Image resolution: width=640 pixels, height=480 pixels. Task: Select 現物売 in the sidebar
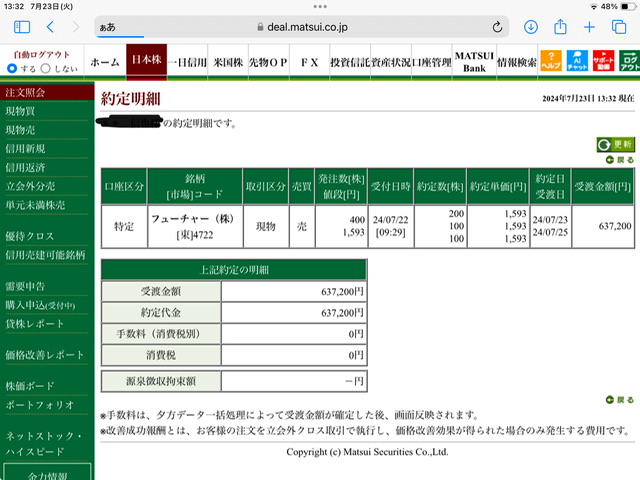[20, 130]
